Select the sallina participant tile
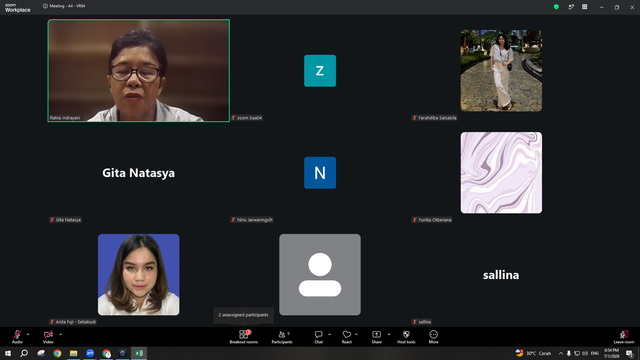 click(501, 275)
